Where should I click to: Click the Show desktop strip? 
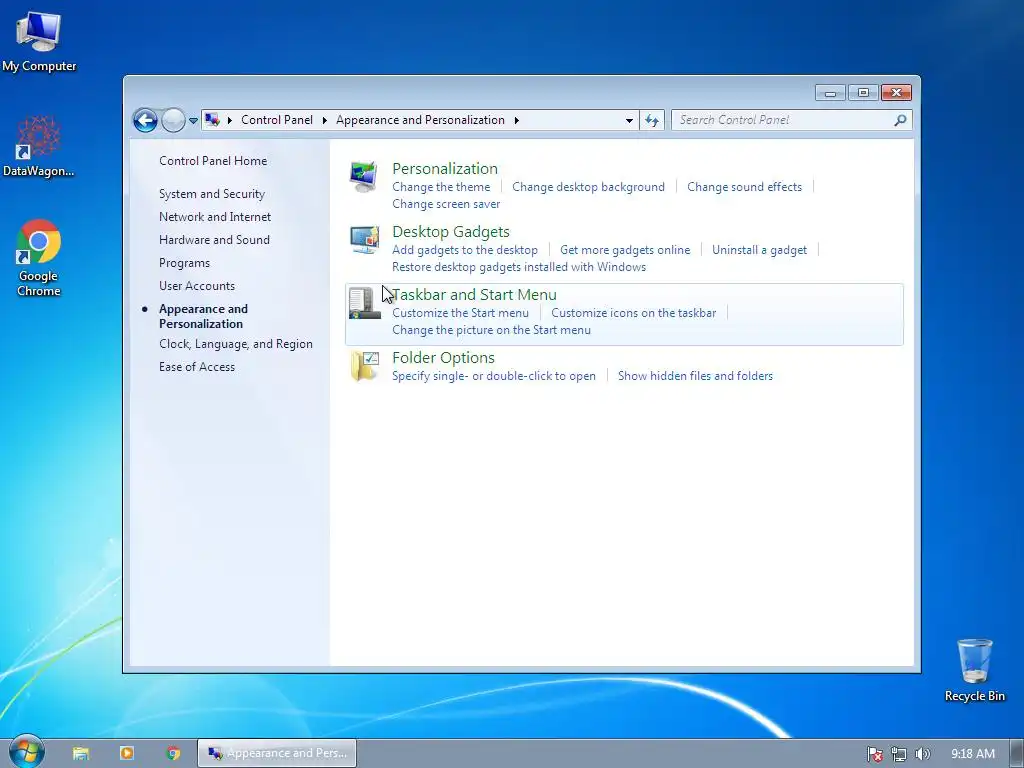(1017, 753)
